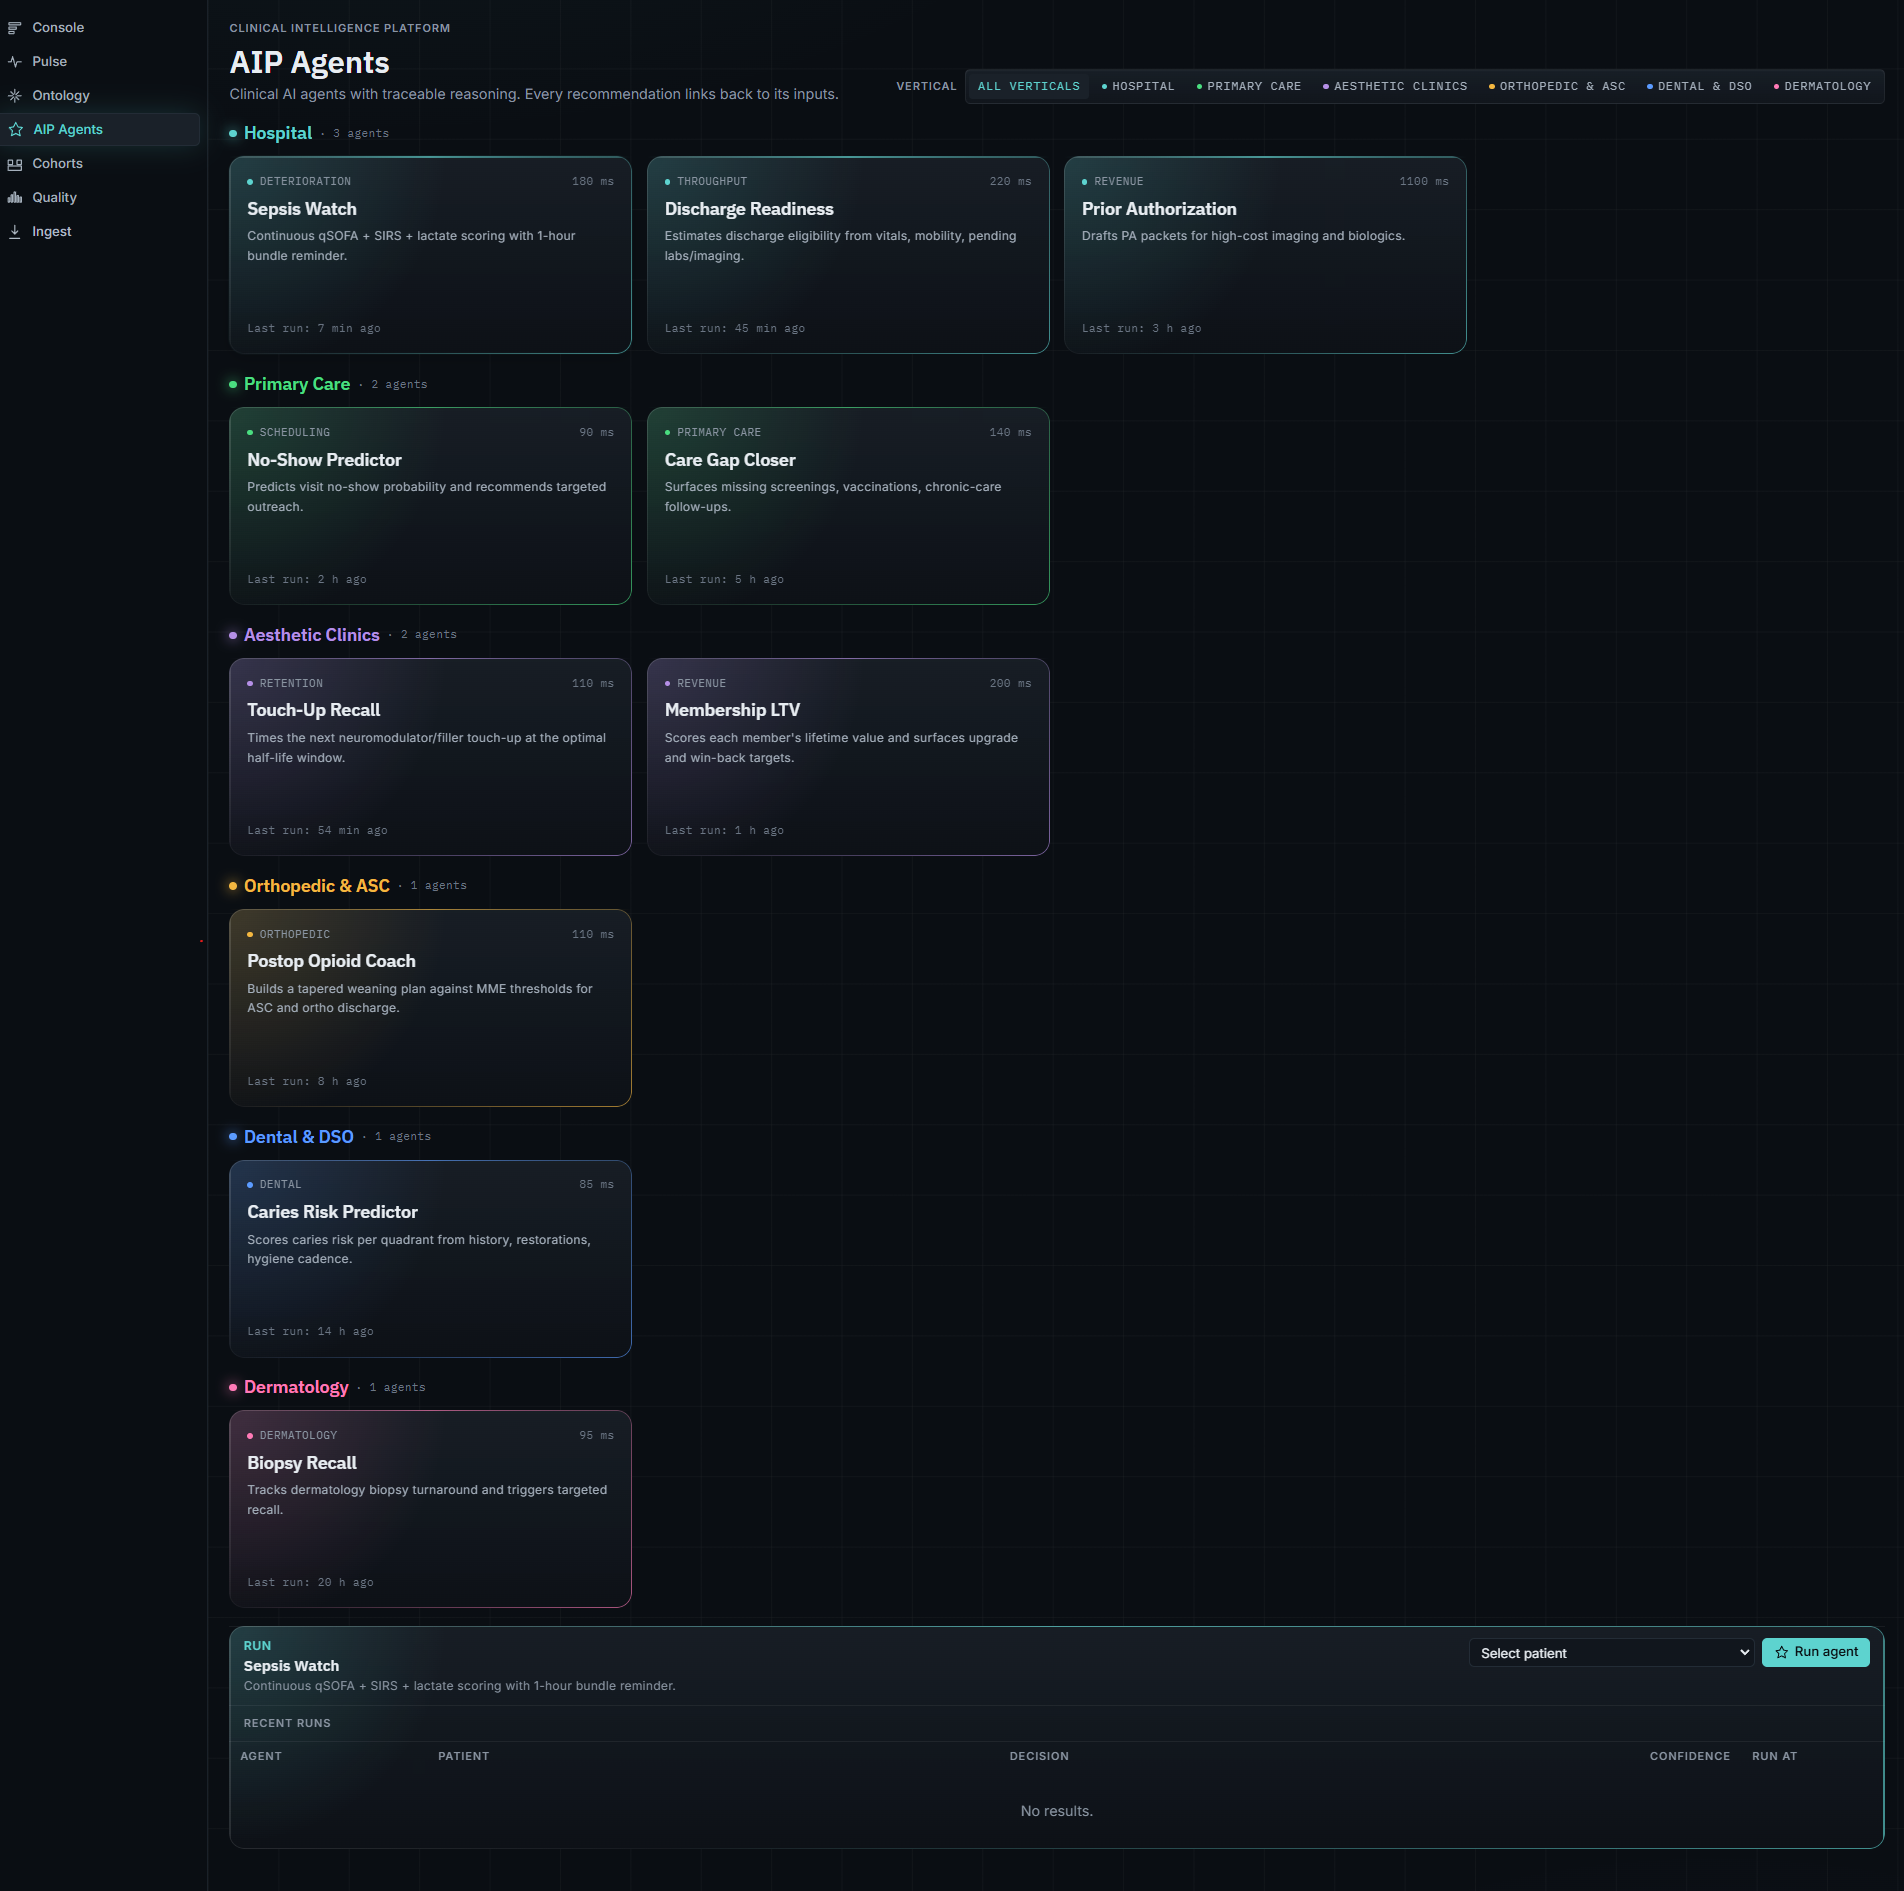The height and width of the screenshot is (1891, 1904).
Task: Filter agents by Hospital vertical
Action: point(1138,87)
